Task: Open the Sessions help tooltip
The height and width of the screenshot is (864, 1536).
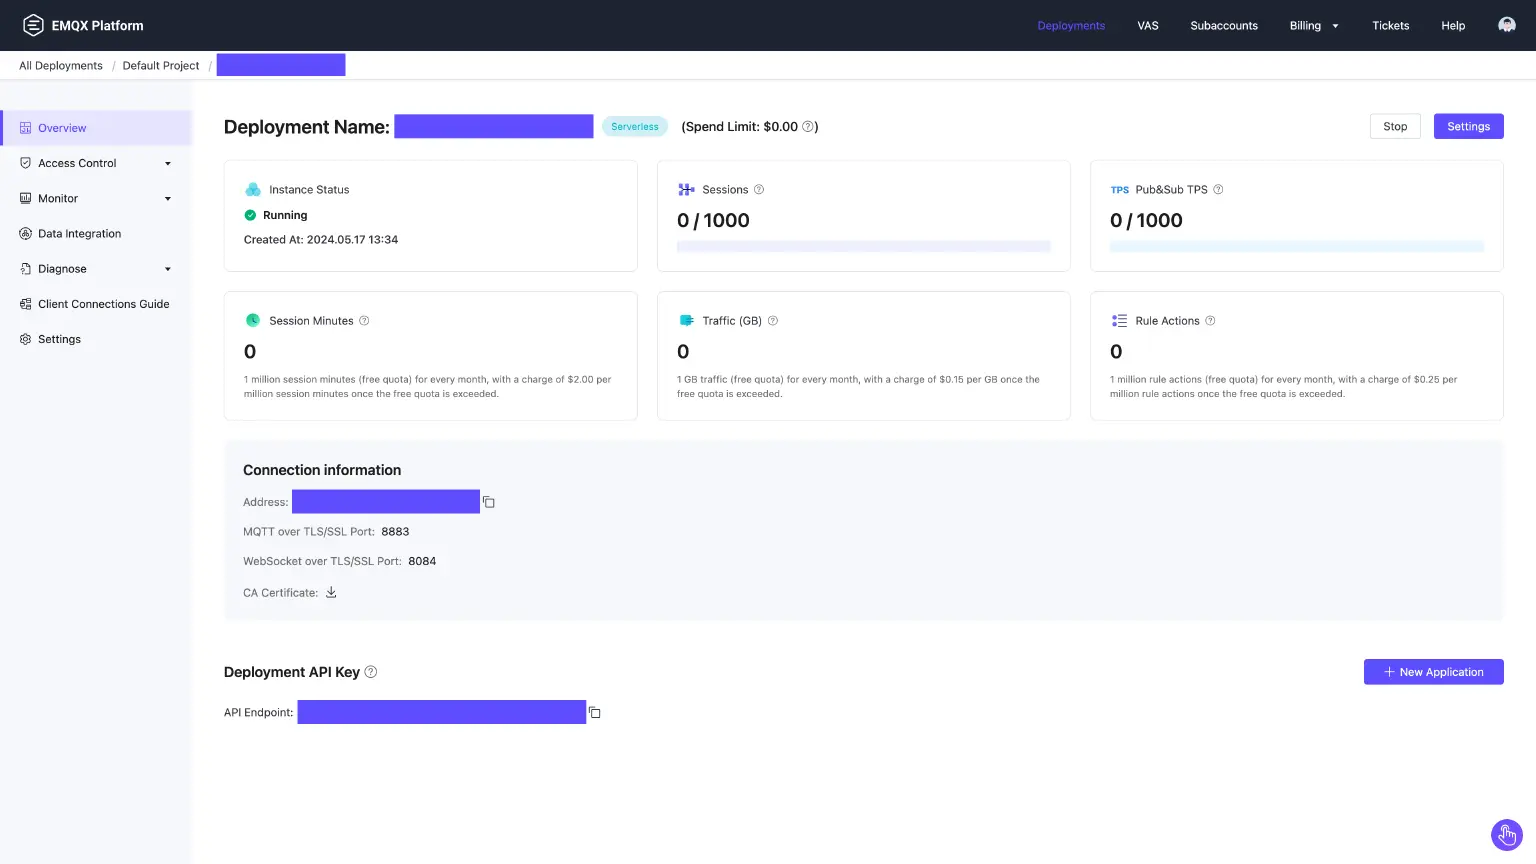Action: (x=759, y=189)
